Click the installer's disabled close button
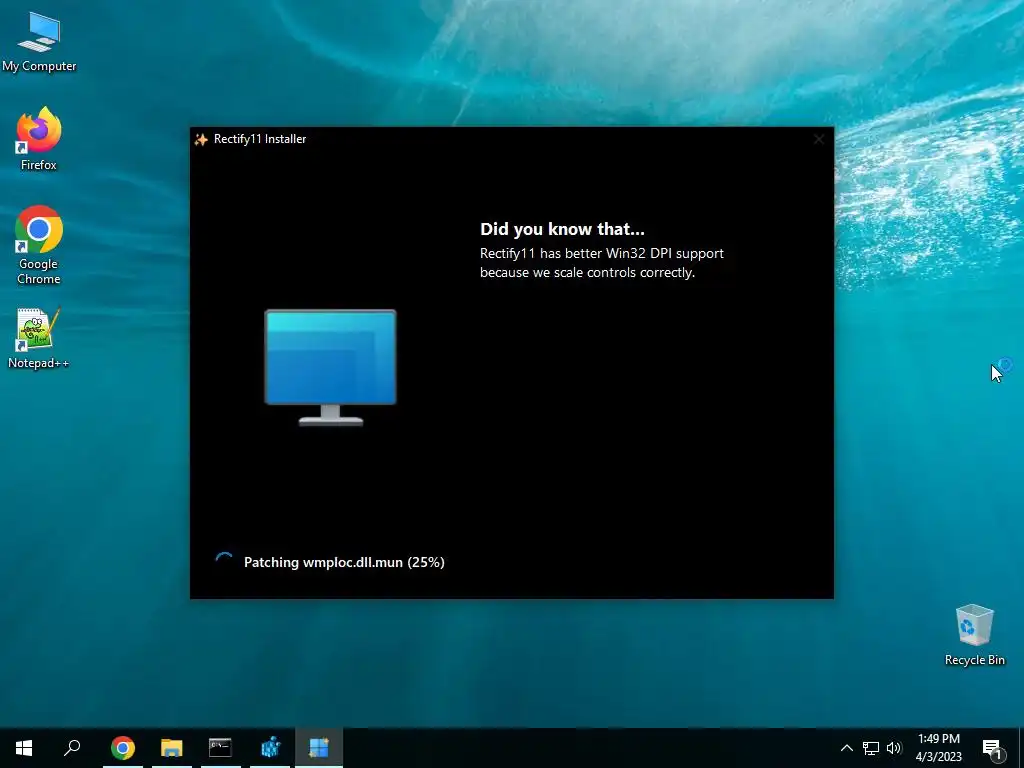The height and width of the screenshot is (768, 1024). (x=819, y=139)
